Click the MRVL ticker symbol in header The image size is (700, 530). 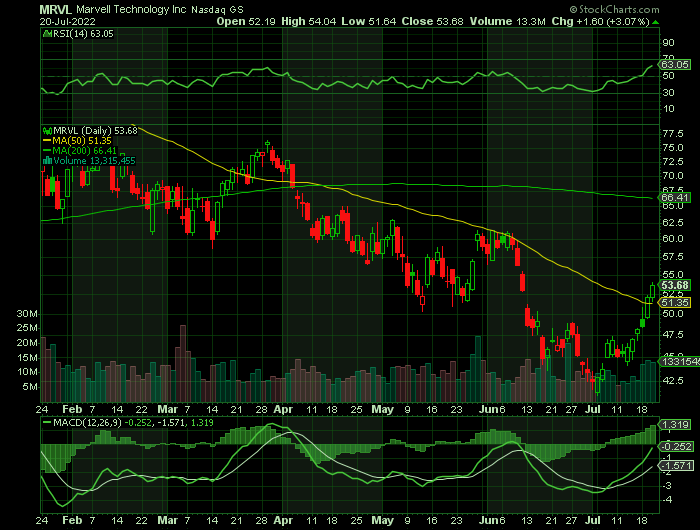[x=56, y=7]
